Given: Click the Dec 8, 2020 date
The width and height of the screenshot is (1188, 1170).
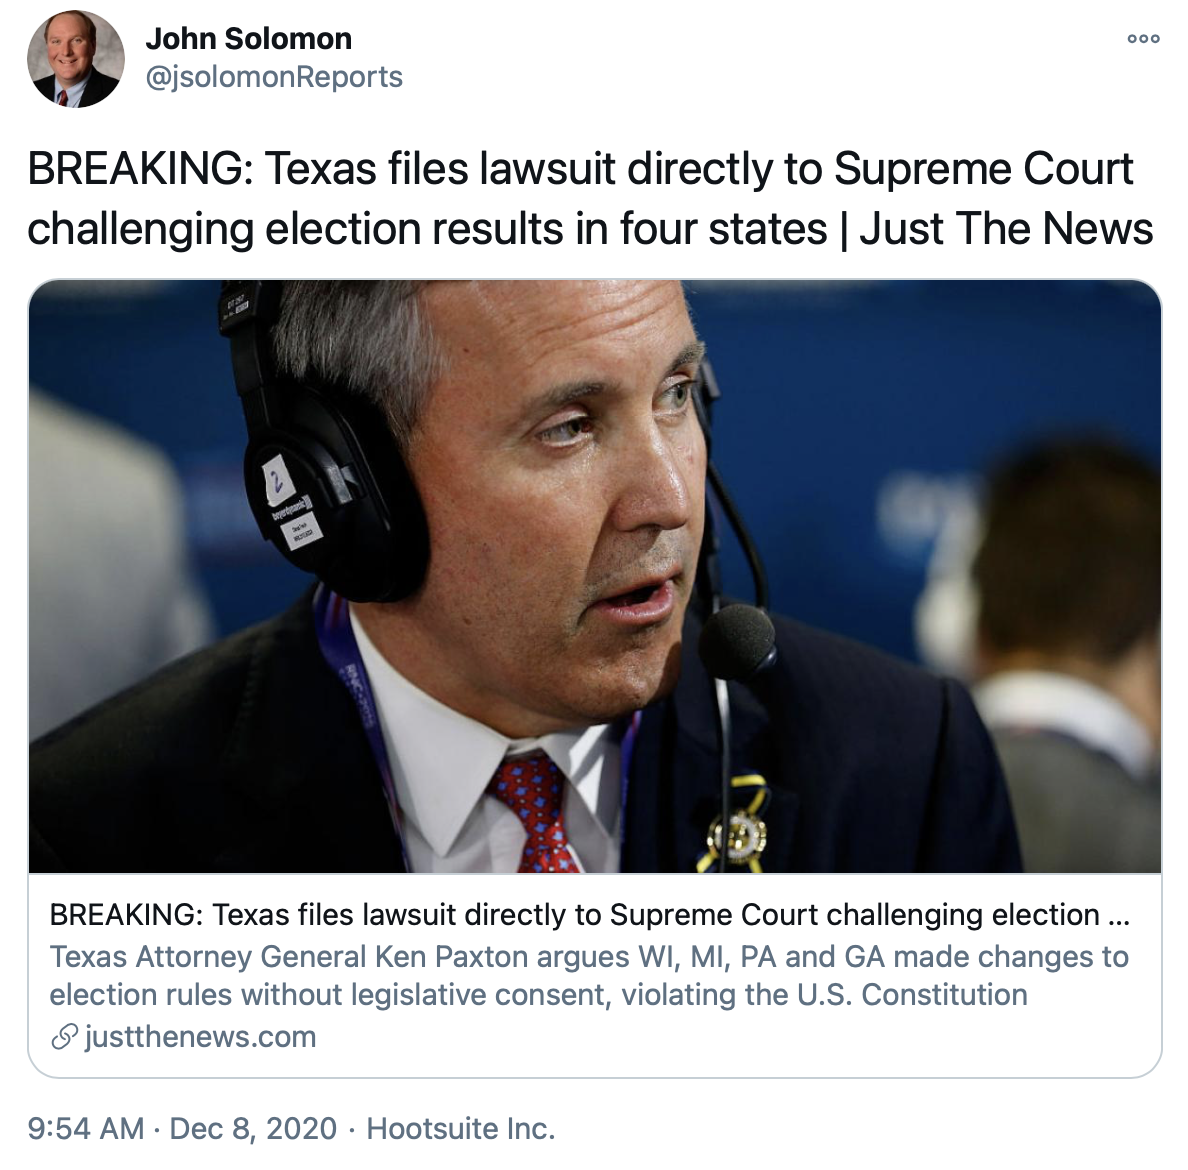Looking at the screenshot, I should 253,1128.
